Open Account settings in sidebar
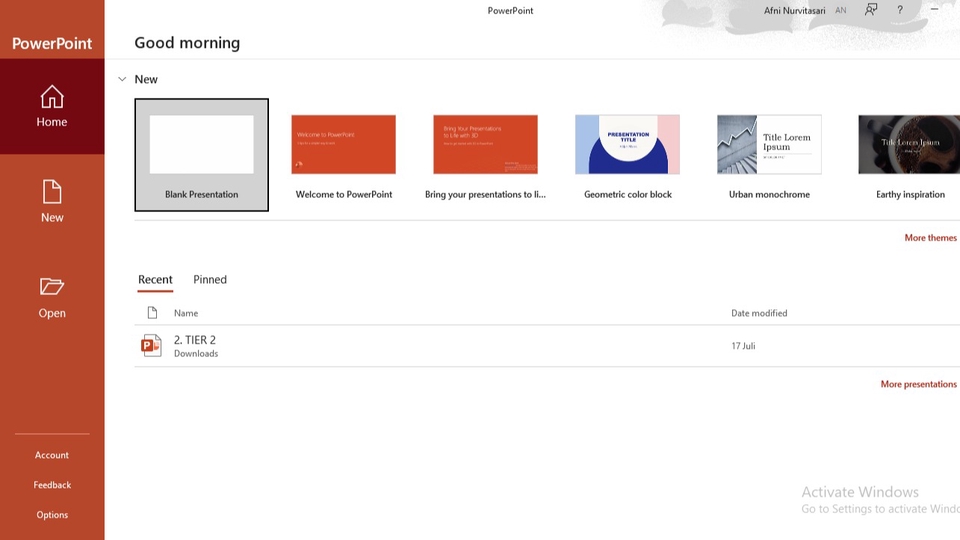 [x=52, y=455]
